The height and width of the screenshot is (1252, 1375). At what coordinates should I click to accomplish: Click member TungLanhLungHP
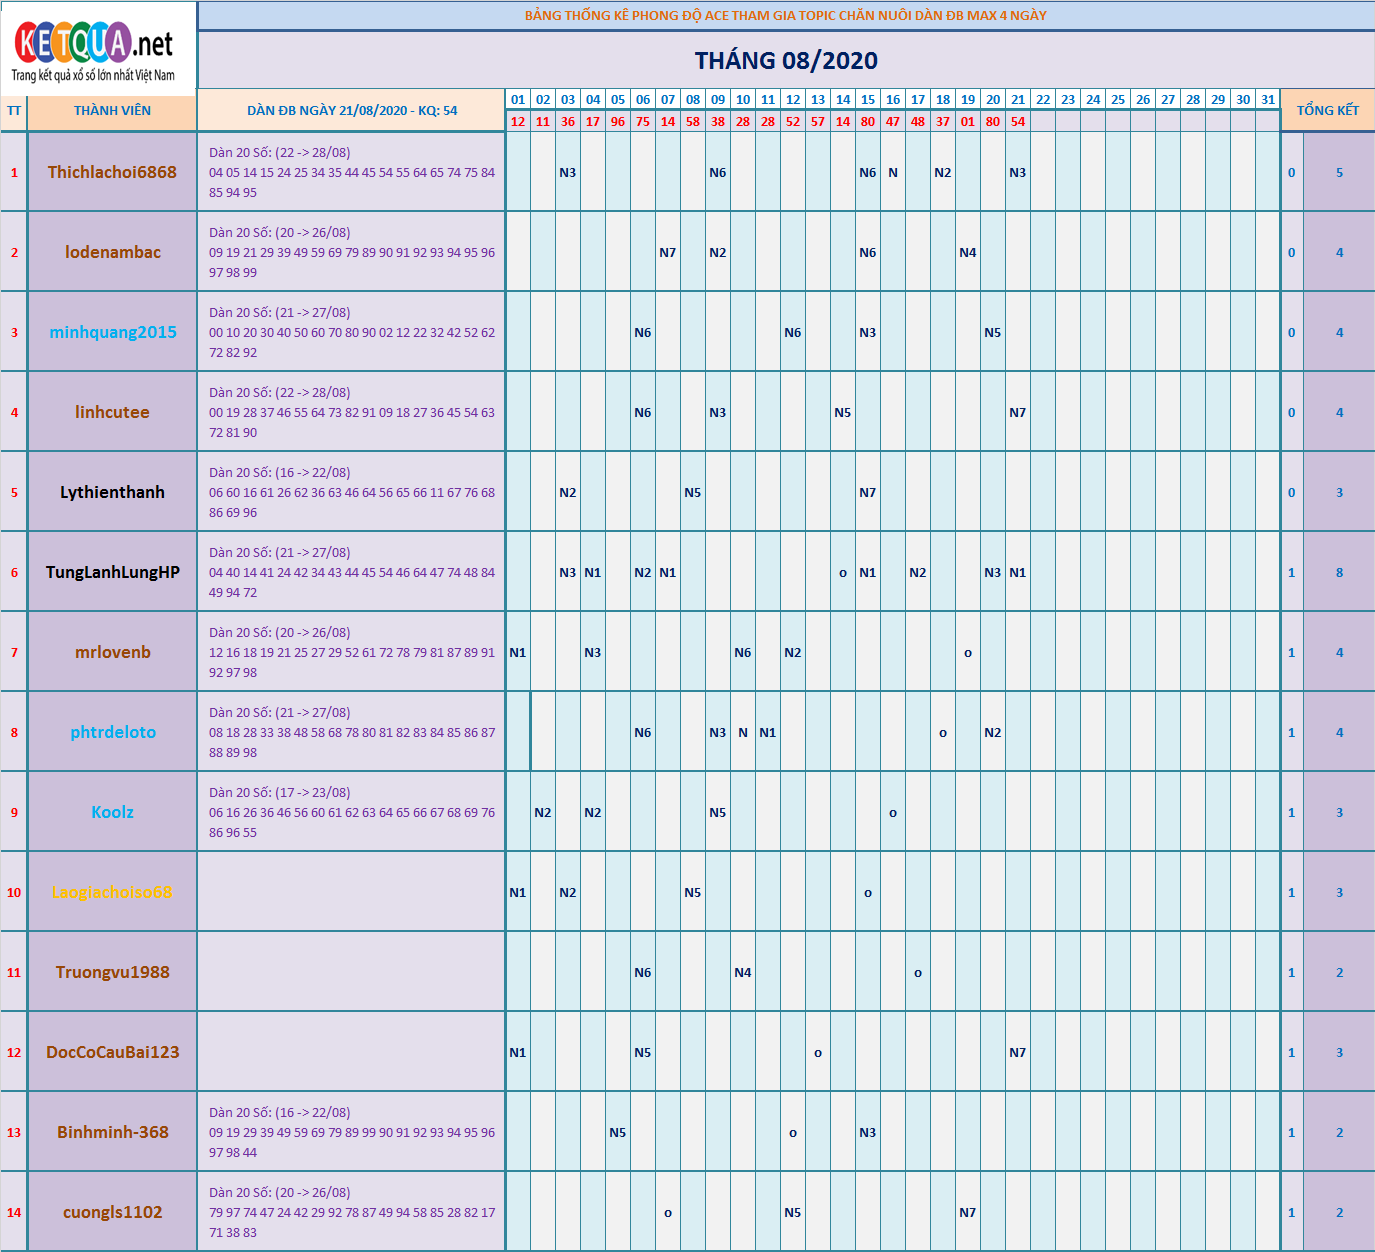pyautogui.click(x=112, y=572)
